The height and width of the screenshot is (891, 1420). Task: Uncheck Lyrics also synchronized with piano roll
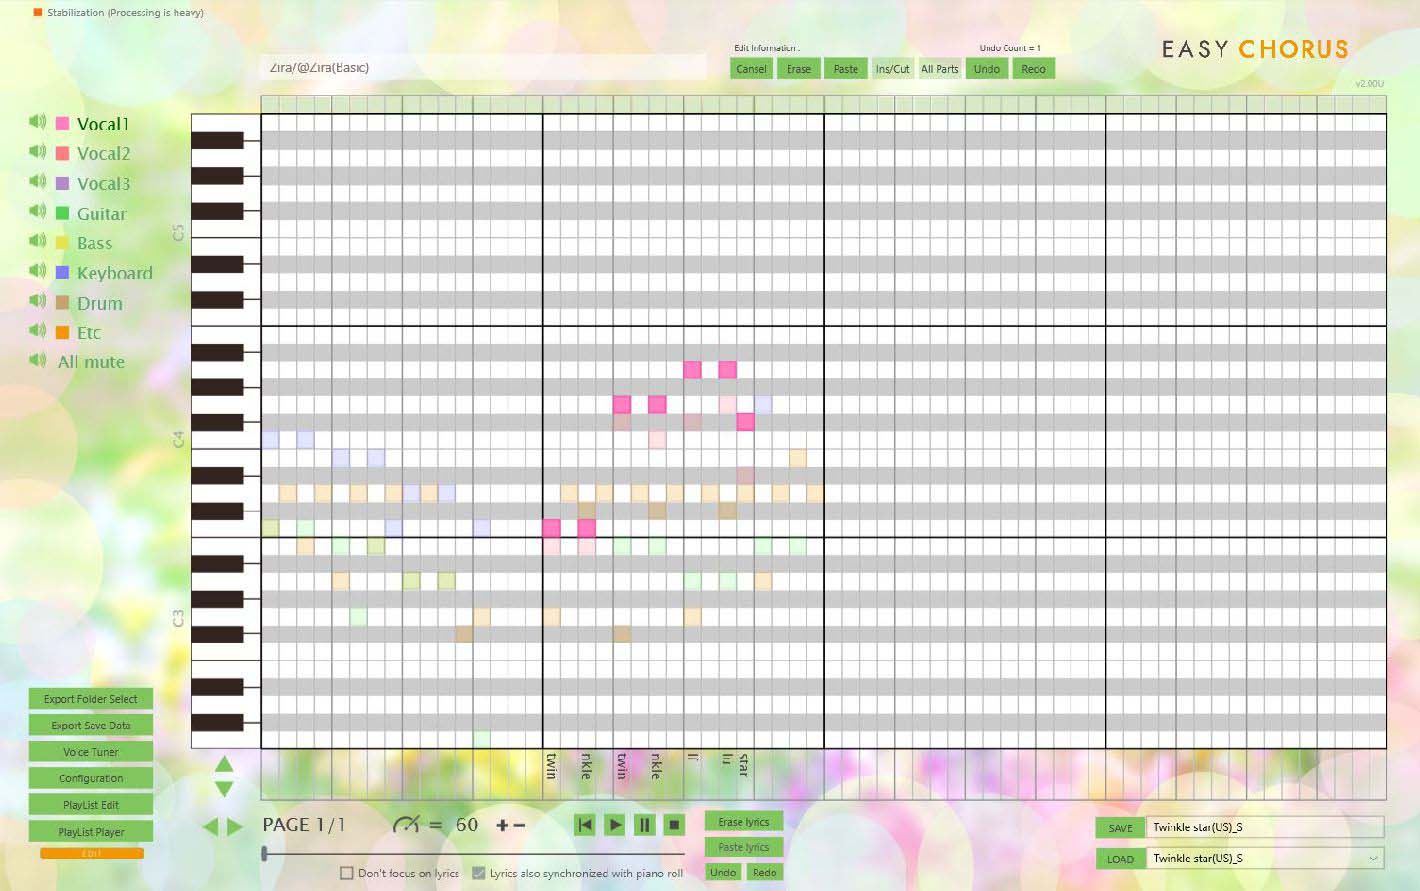(477, 873)
